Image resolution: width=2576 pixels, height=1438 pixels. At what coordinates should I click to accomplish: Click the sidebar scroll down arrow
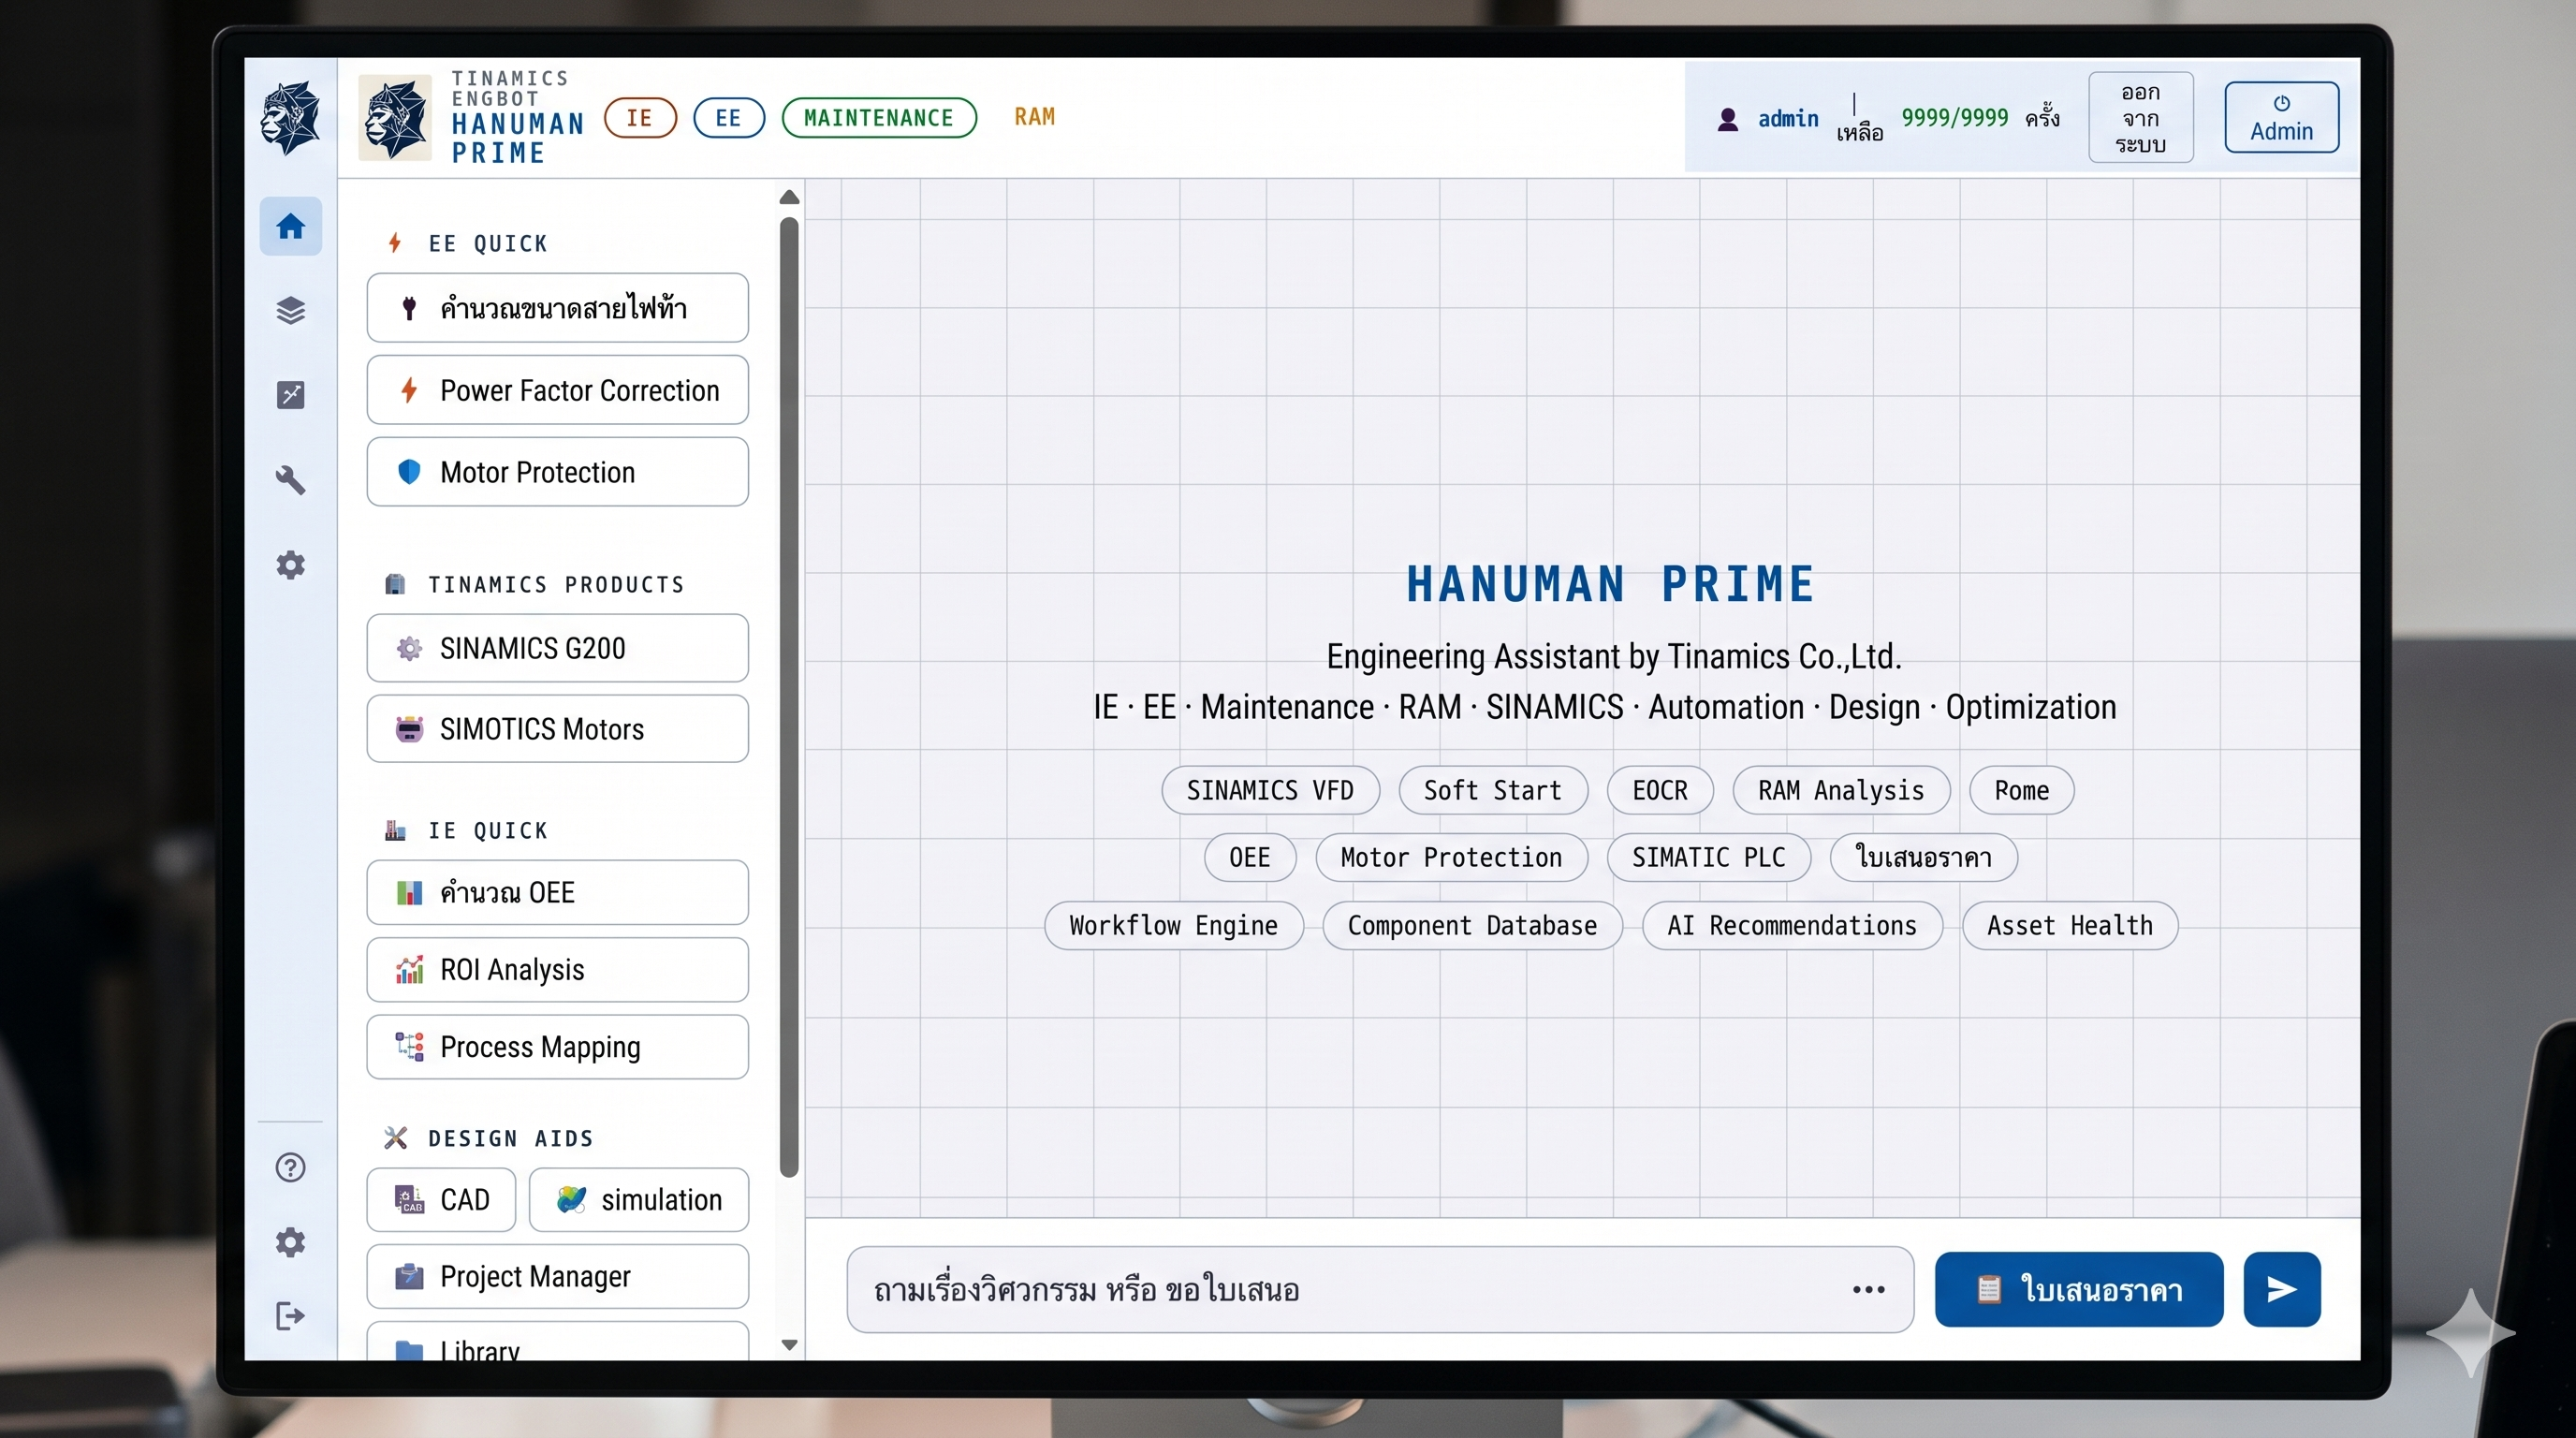(x=789, y=1345)
